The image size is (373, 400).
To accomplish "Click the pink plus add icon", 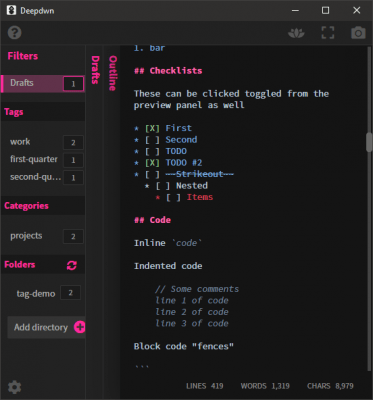I will tap(79, 327).
